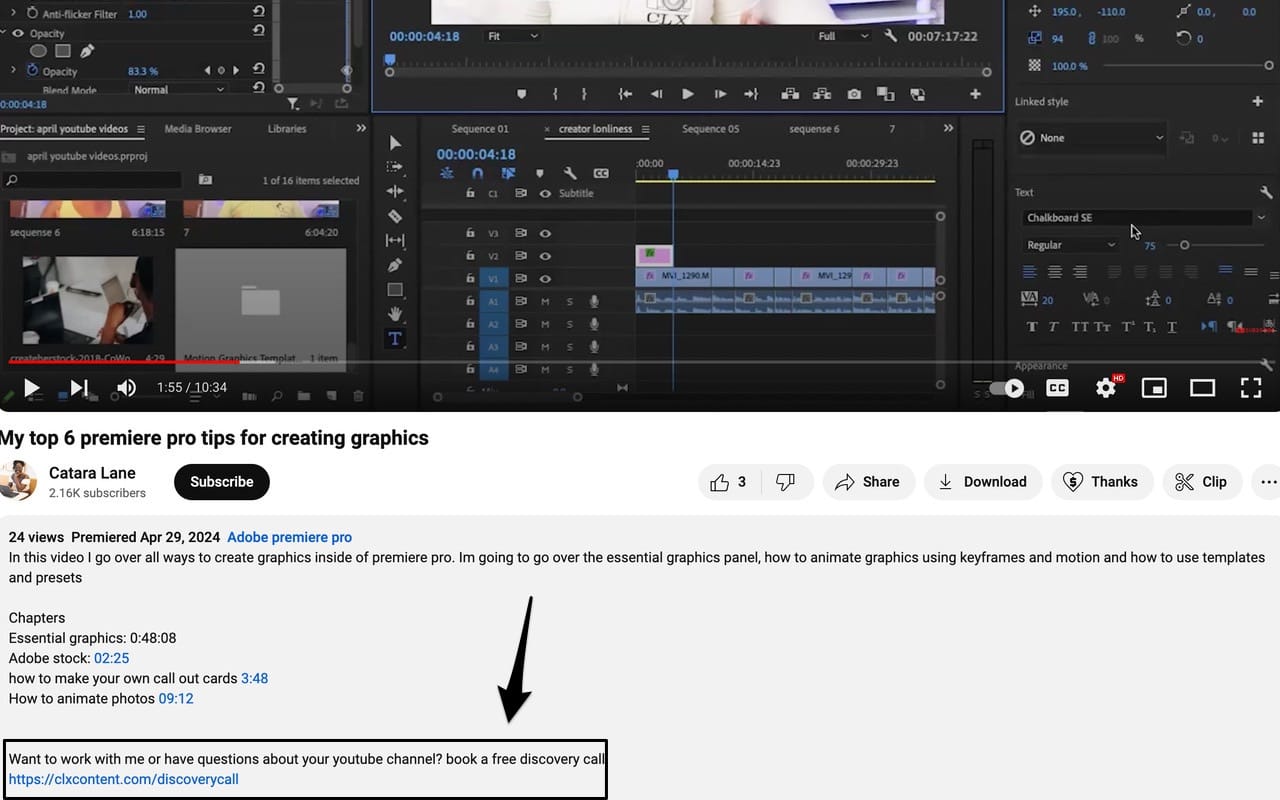Click Add Marker in program monitor

click(521, 94)
